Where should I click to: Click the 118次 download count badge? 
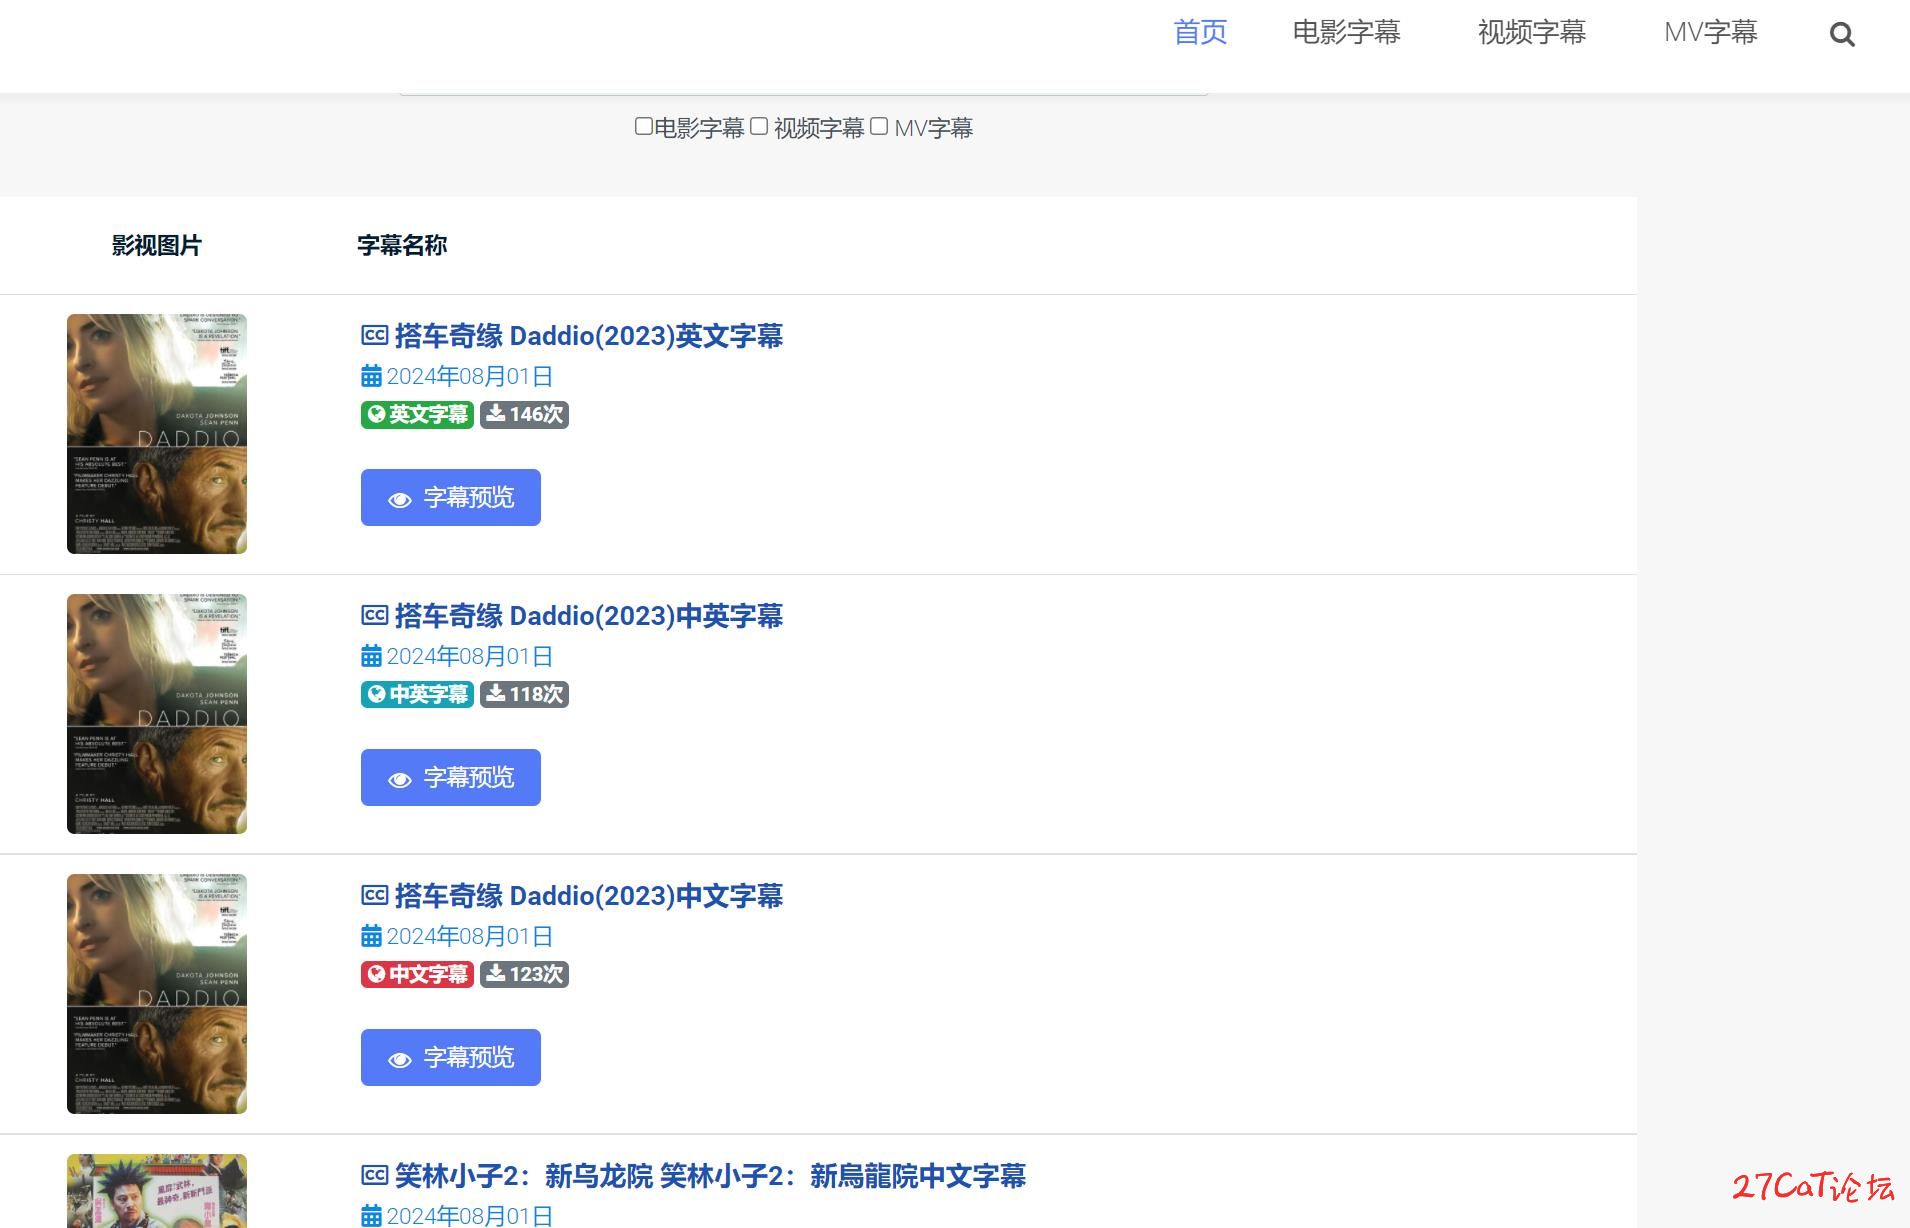tap(524, 694)
